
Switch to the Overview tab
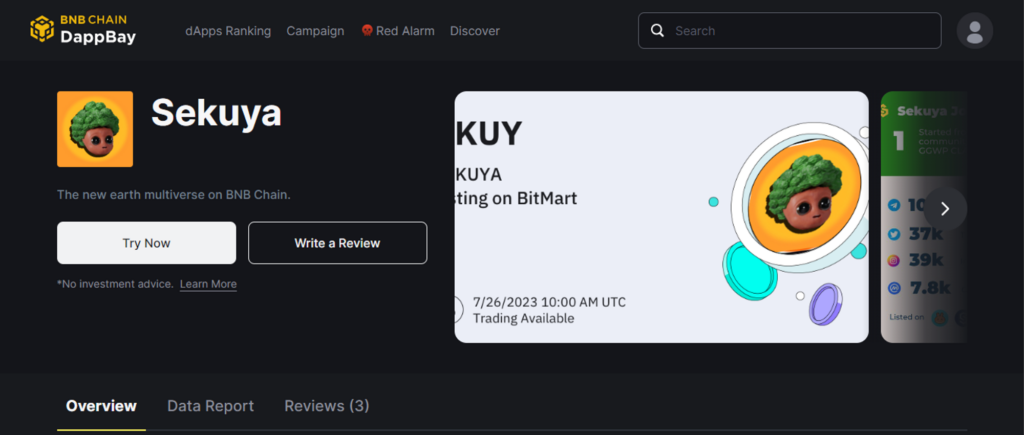tap(101, 406)
